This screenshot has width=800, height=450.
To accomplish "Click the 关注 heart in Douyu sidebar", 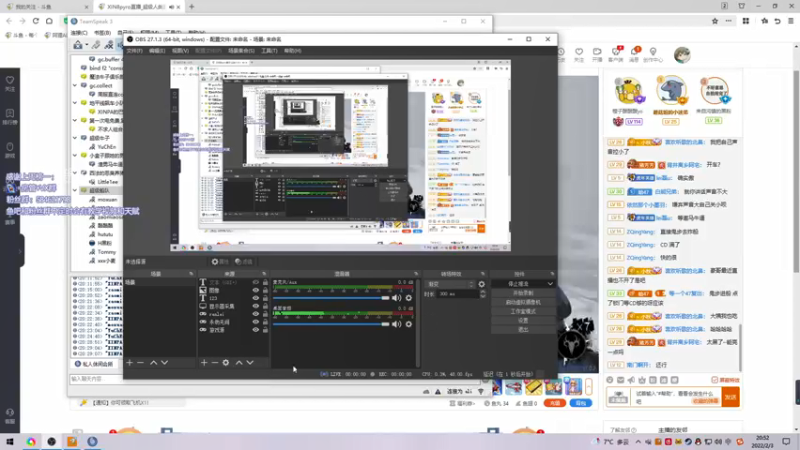I will pos(10,83).
